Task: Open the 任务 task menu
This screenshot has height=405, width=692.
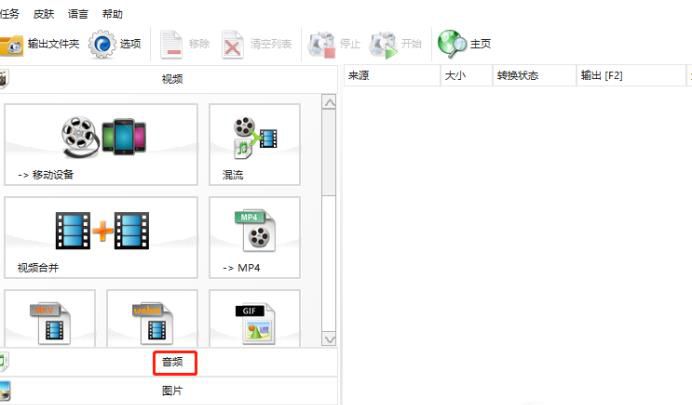Action: [x=10, y=14]
